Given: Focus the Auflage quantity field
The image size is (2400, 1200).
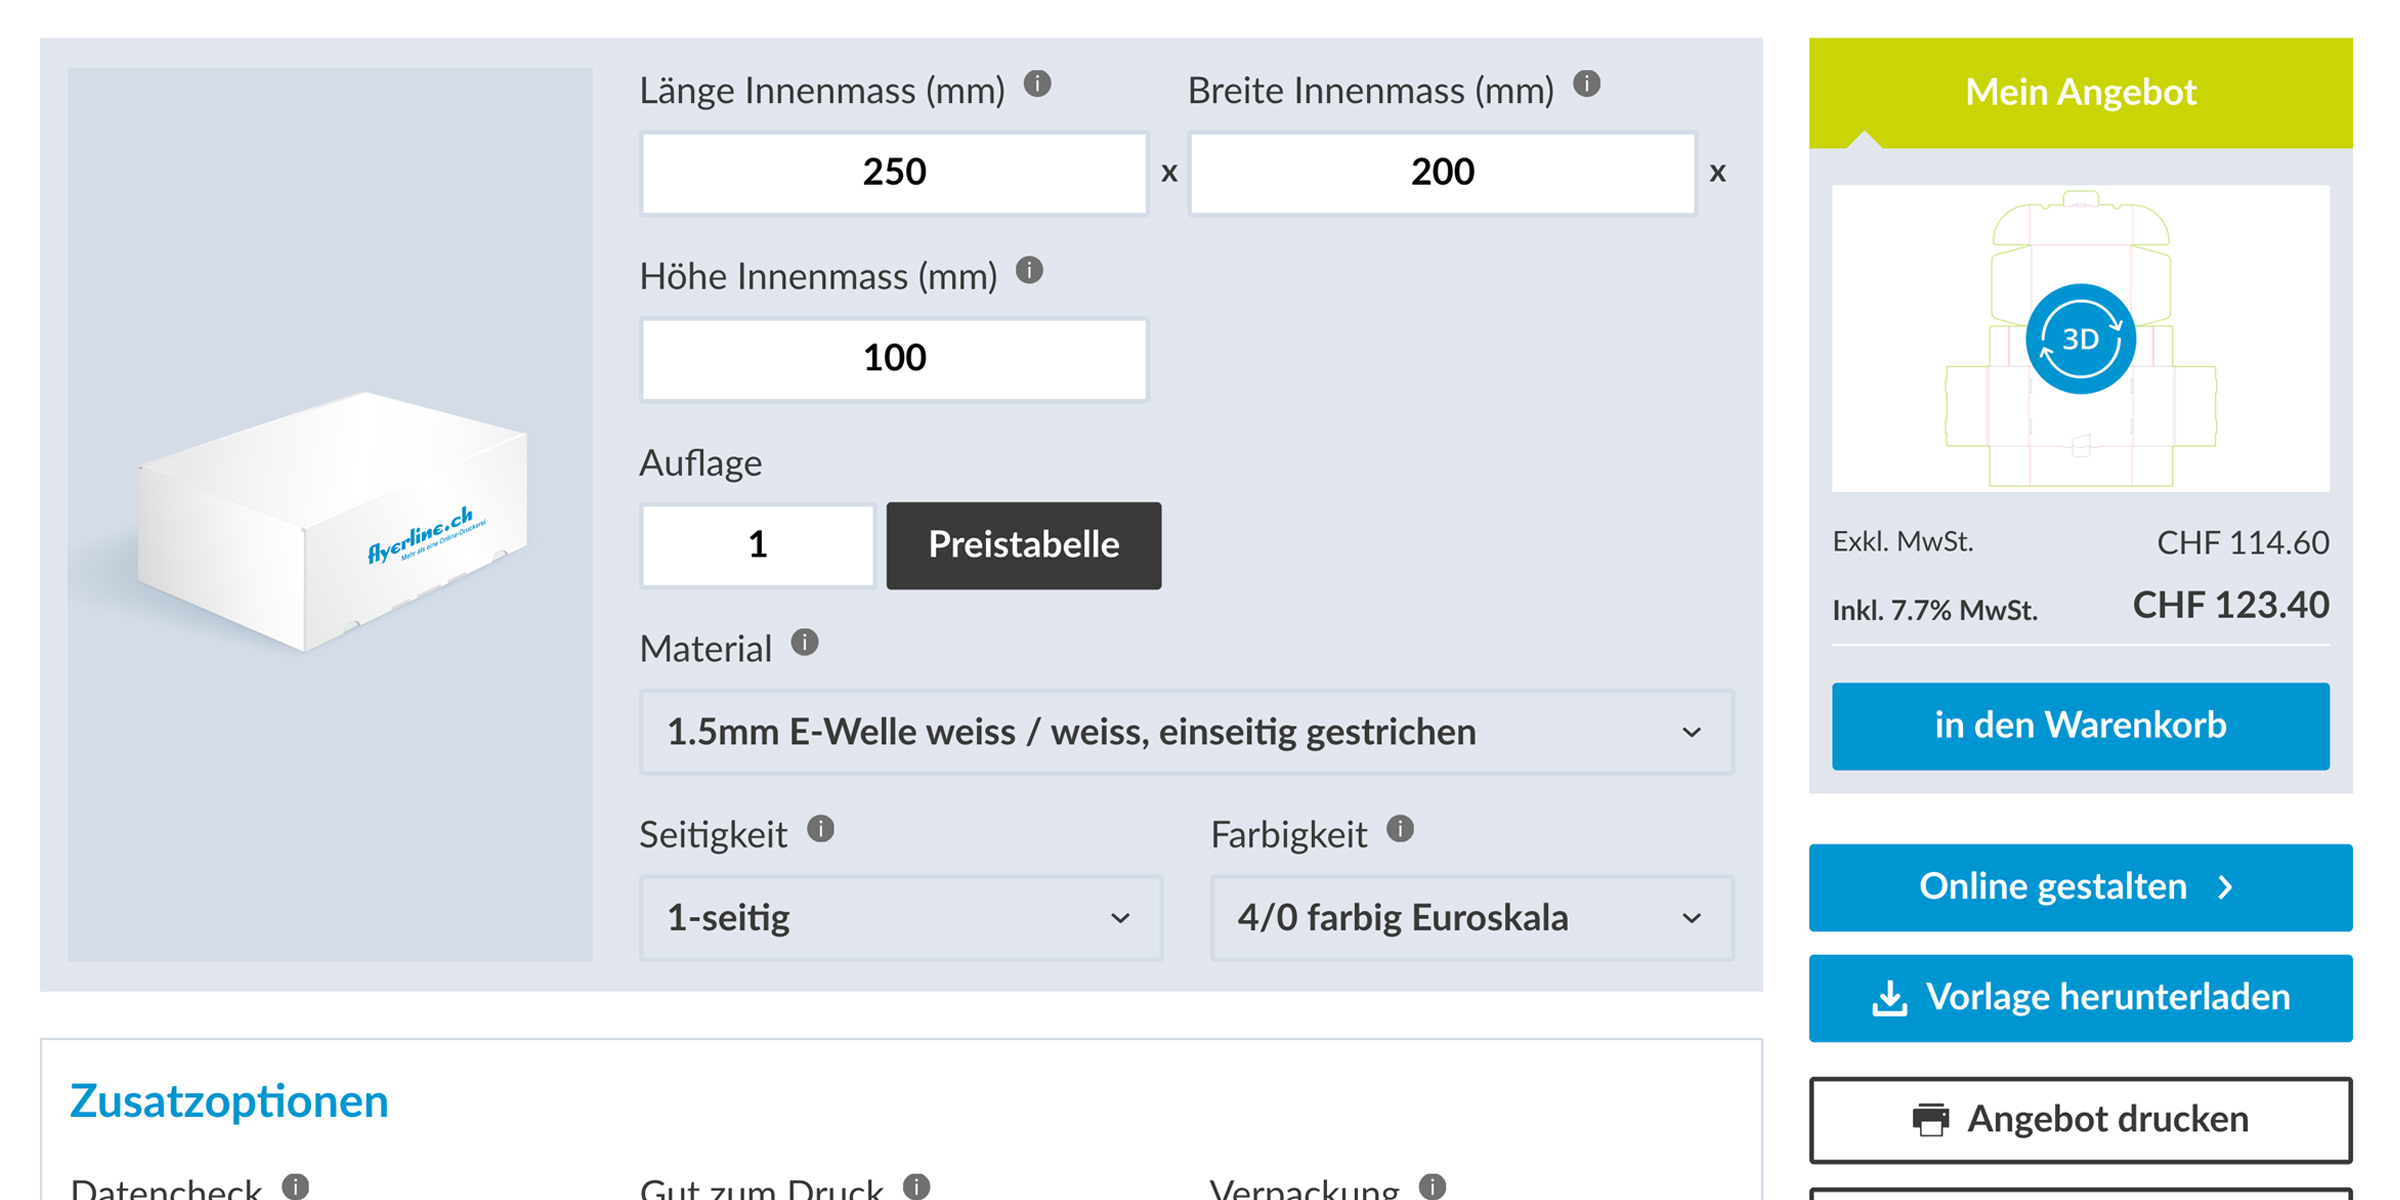Looking at the screenshot, I should (x=758, y=545).
